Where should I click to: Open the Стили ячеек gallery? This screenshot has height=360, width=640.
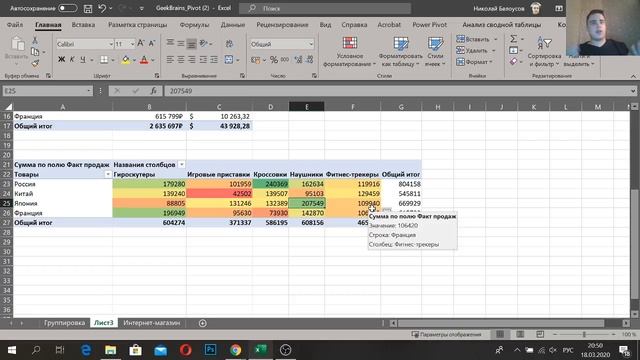point(435,52)
